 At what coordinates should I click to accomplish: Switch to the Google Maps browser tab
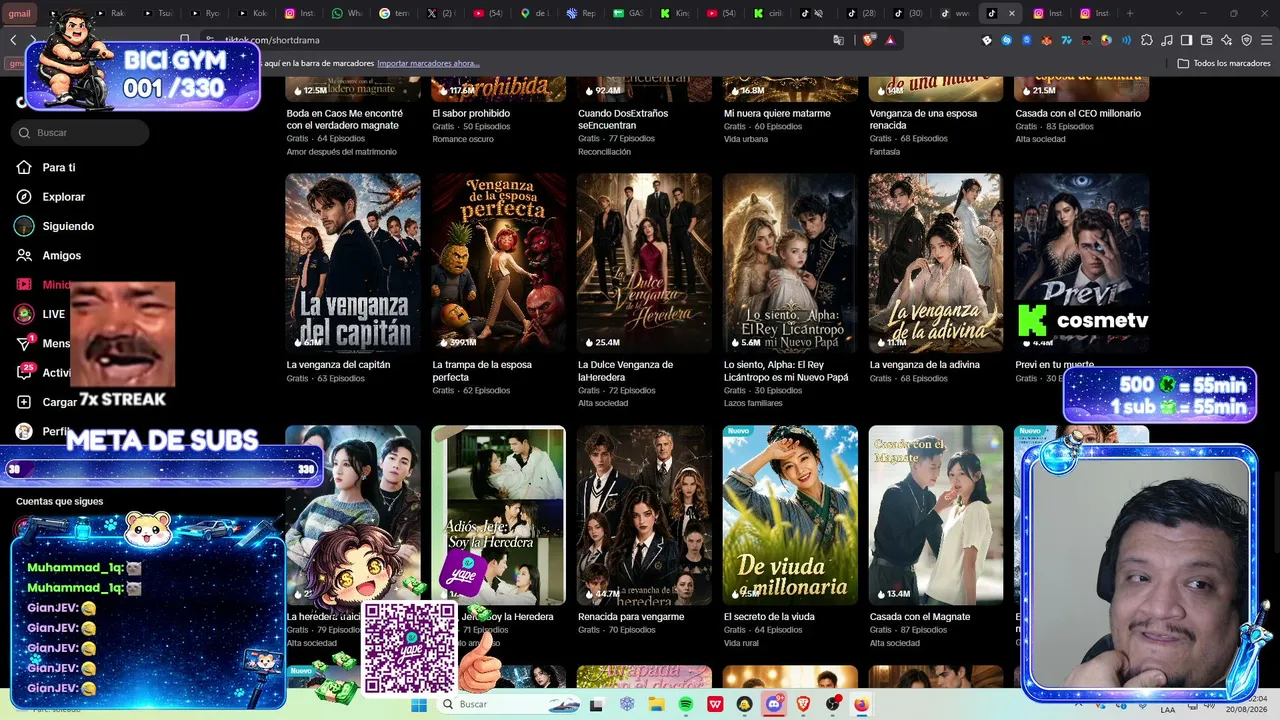click(536, 13)
